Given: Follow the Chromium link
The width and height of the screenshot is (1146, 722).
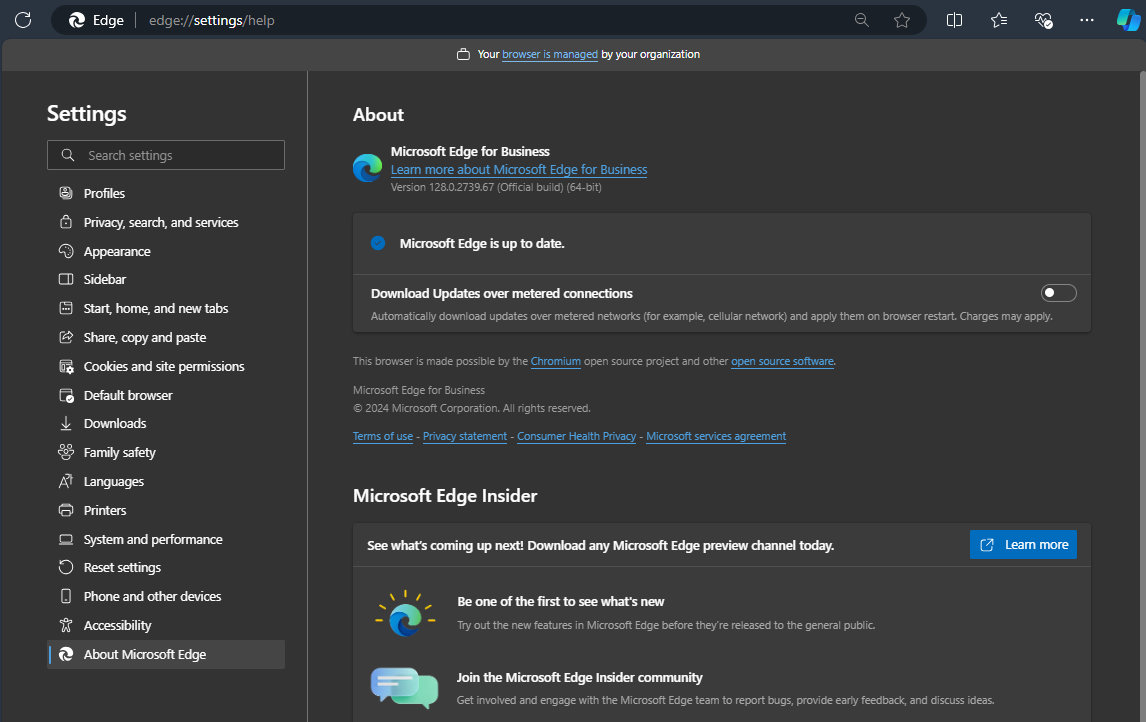Looking at the screenshot, I should point(555,361).
